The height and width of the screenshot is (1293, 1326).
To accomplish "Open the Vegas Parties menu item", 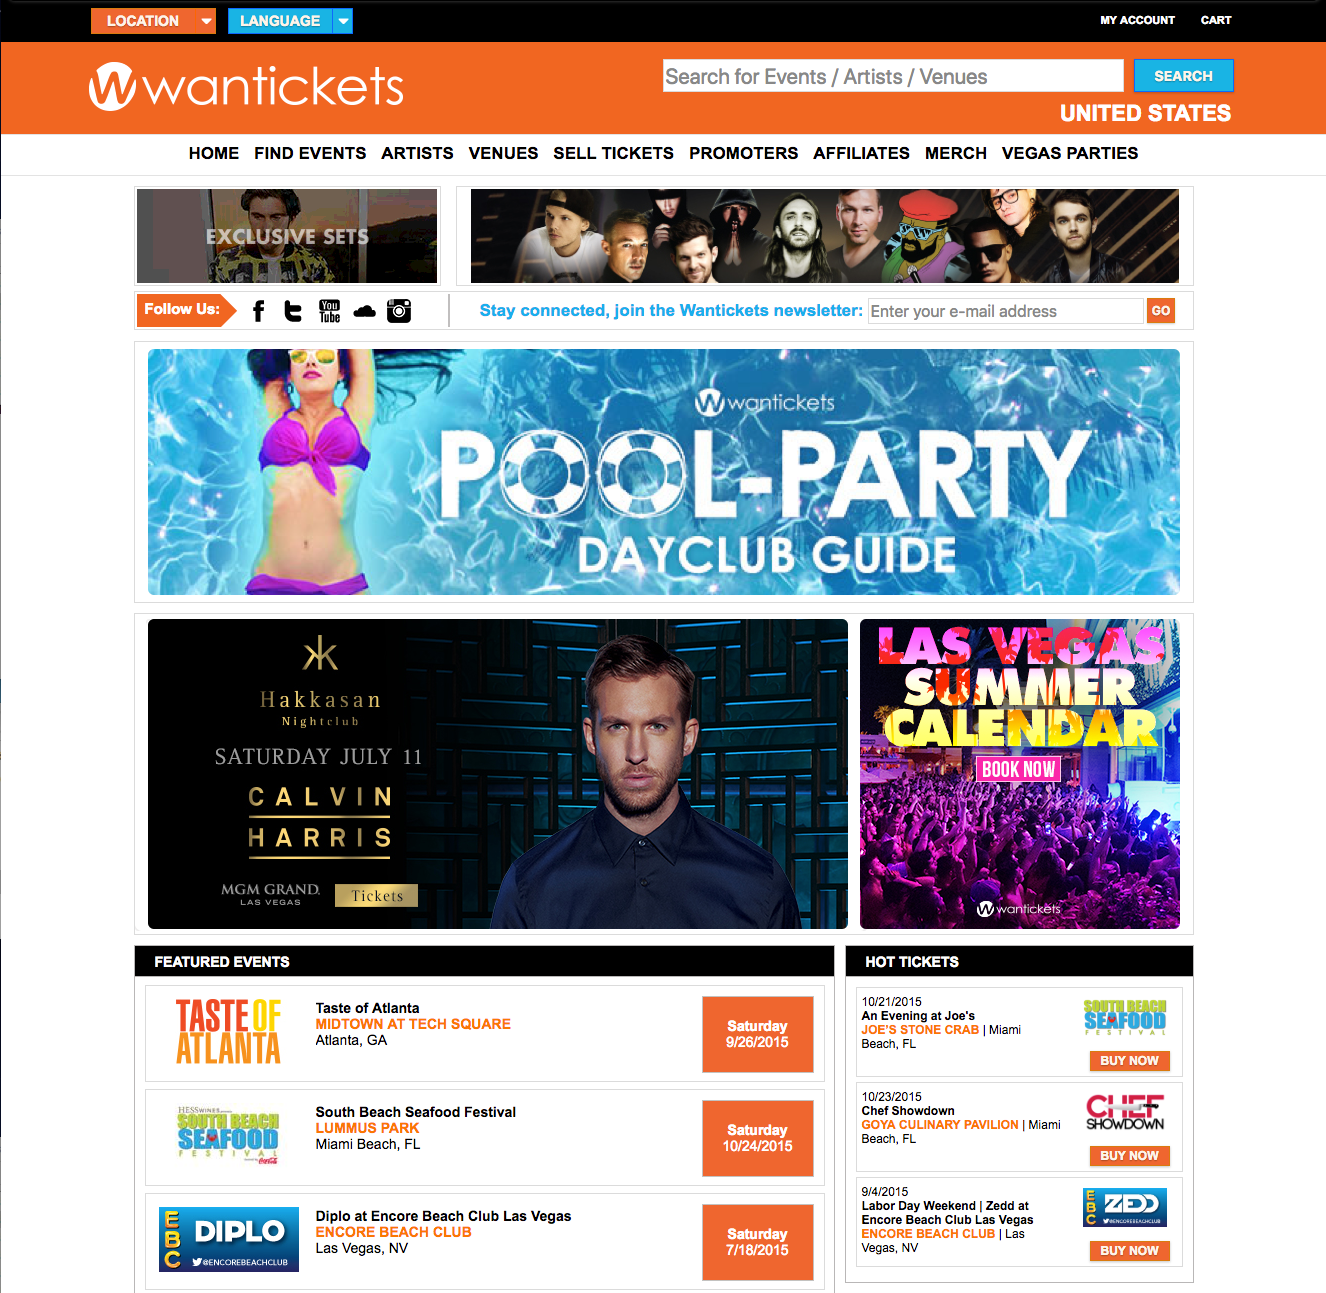I will (x=1070, y=153).
